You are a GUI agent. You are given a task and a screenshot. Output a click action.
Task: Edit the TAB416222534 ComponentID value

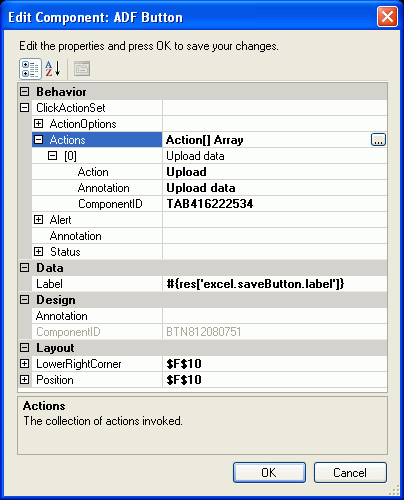coord(275,204)
